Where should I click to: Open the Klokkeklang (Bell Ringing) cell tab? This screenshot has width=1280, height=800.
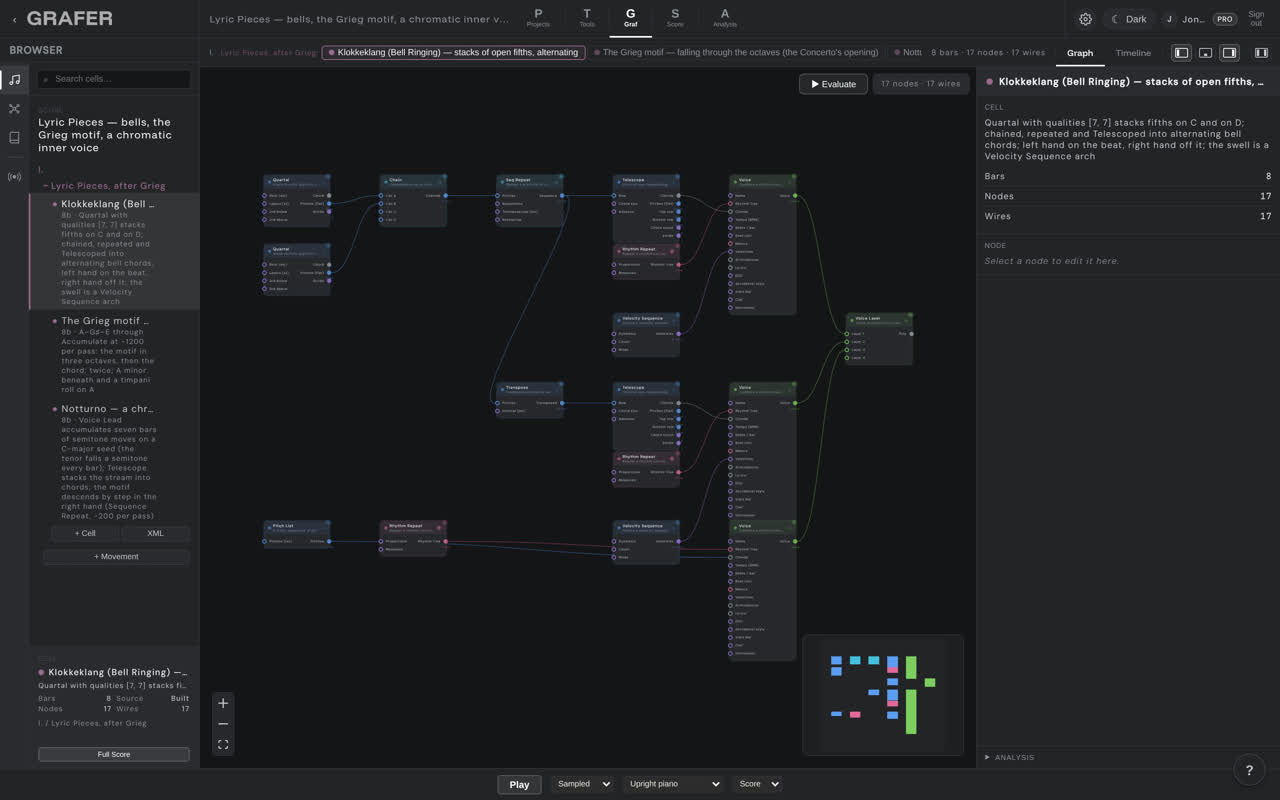[453, 52]
